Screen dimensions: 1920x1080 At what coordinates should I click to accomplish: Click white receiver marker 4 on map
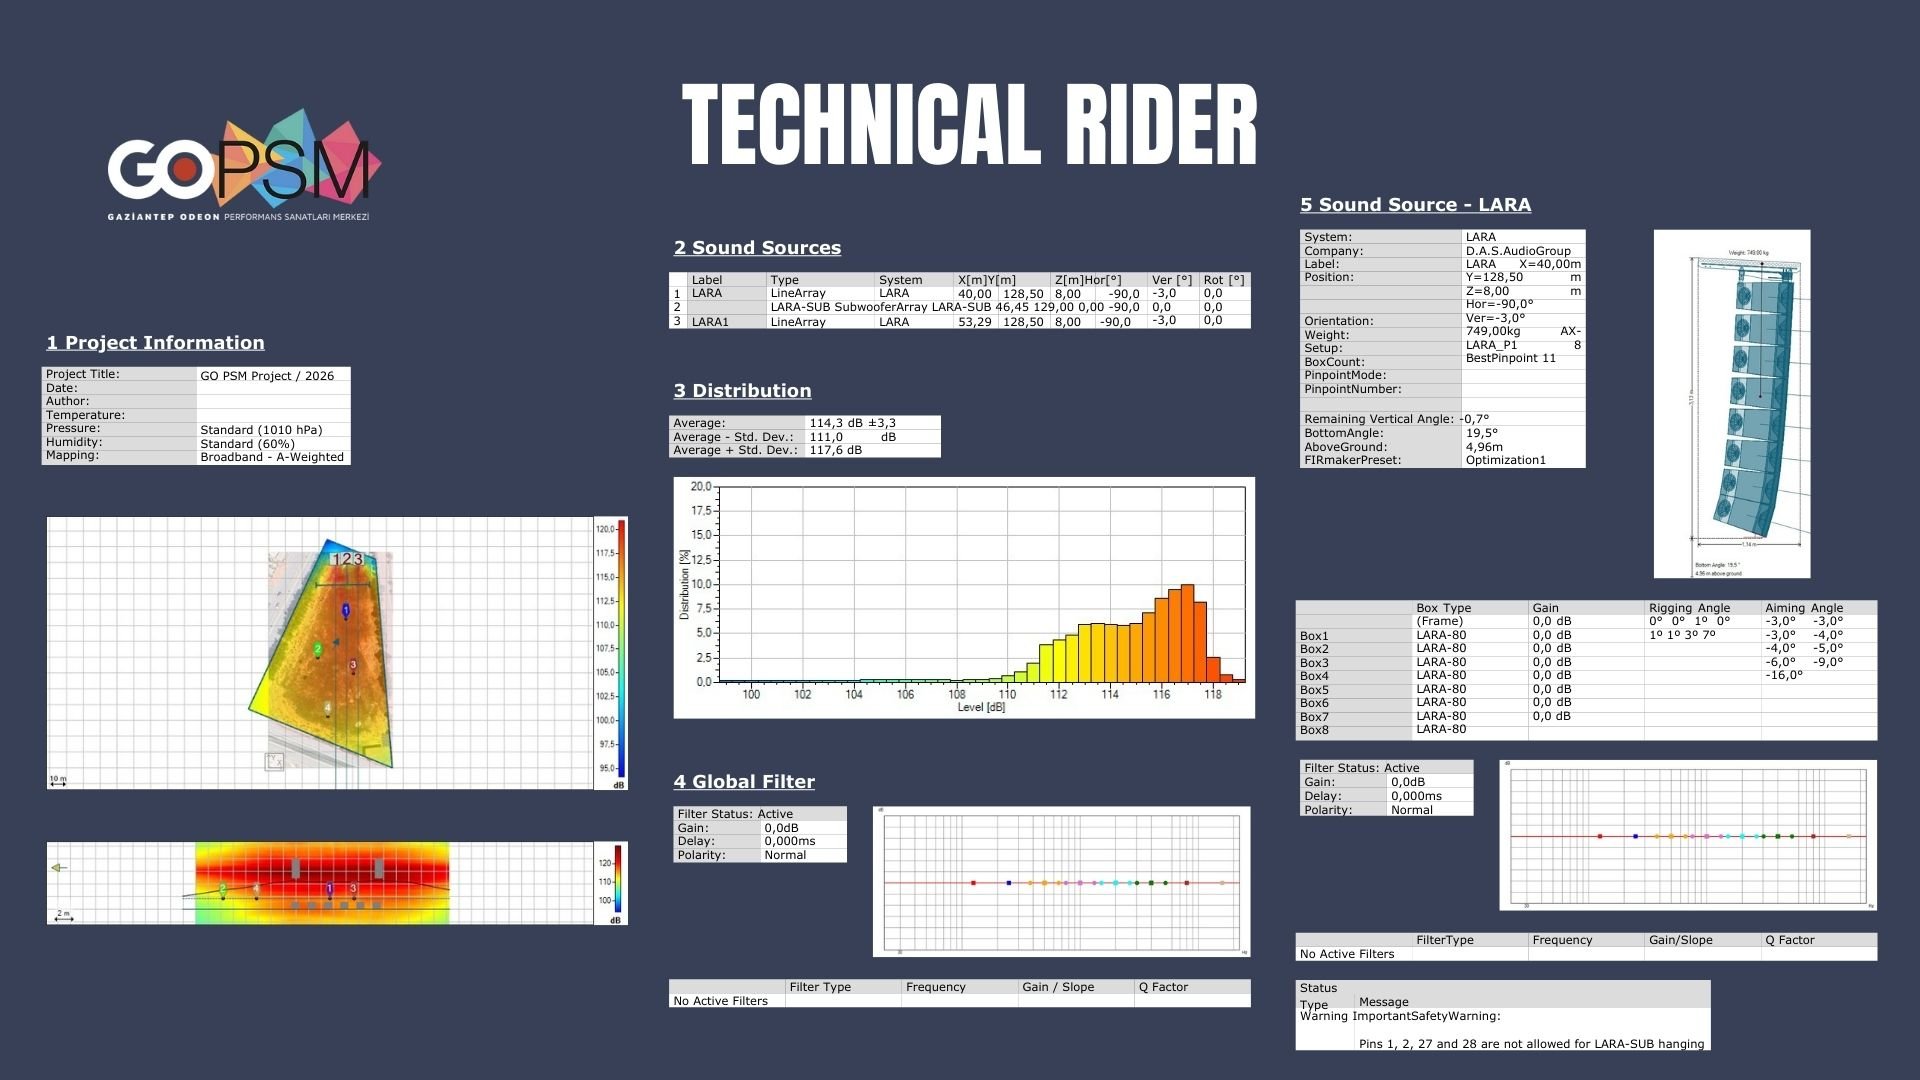tap(327, 708)
